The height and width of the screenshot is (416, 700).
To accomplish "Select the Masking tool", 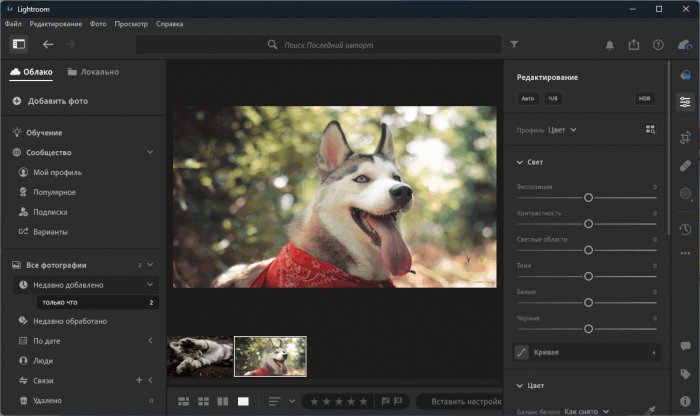I will click(x=685, y=194).
